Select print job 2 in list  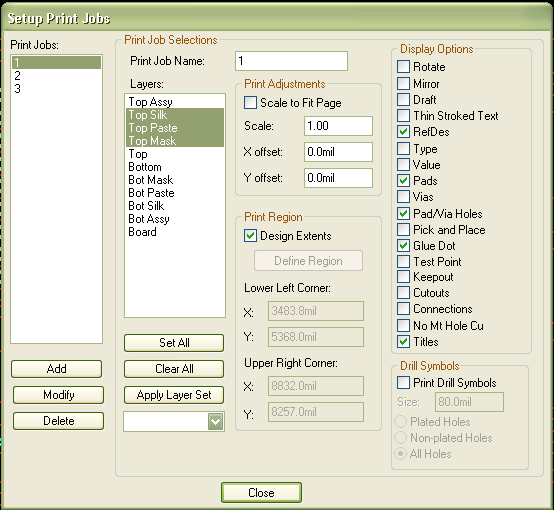point(57,76)
